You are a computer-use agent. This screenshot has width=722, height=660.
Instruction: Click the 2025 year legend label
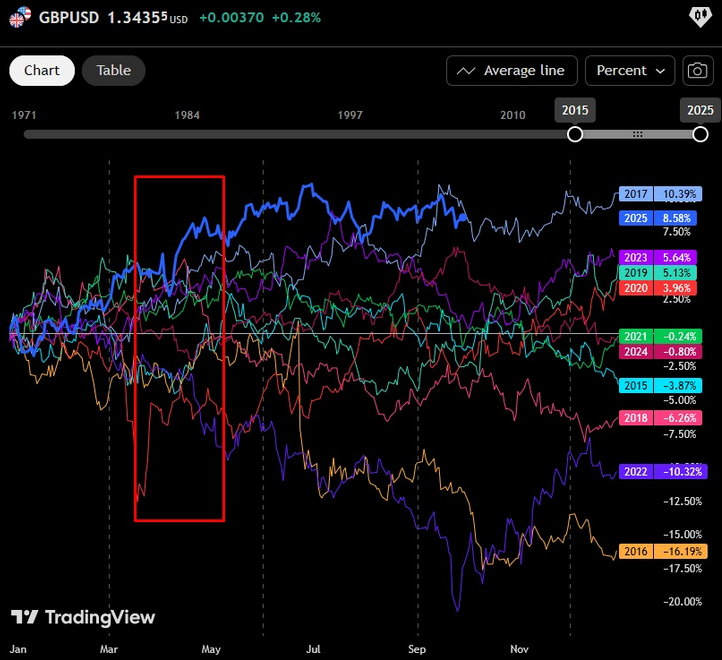pyautogui.click(x=636, y=218)
